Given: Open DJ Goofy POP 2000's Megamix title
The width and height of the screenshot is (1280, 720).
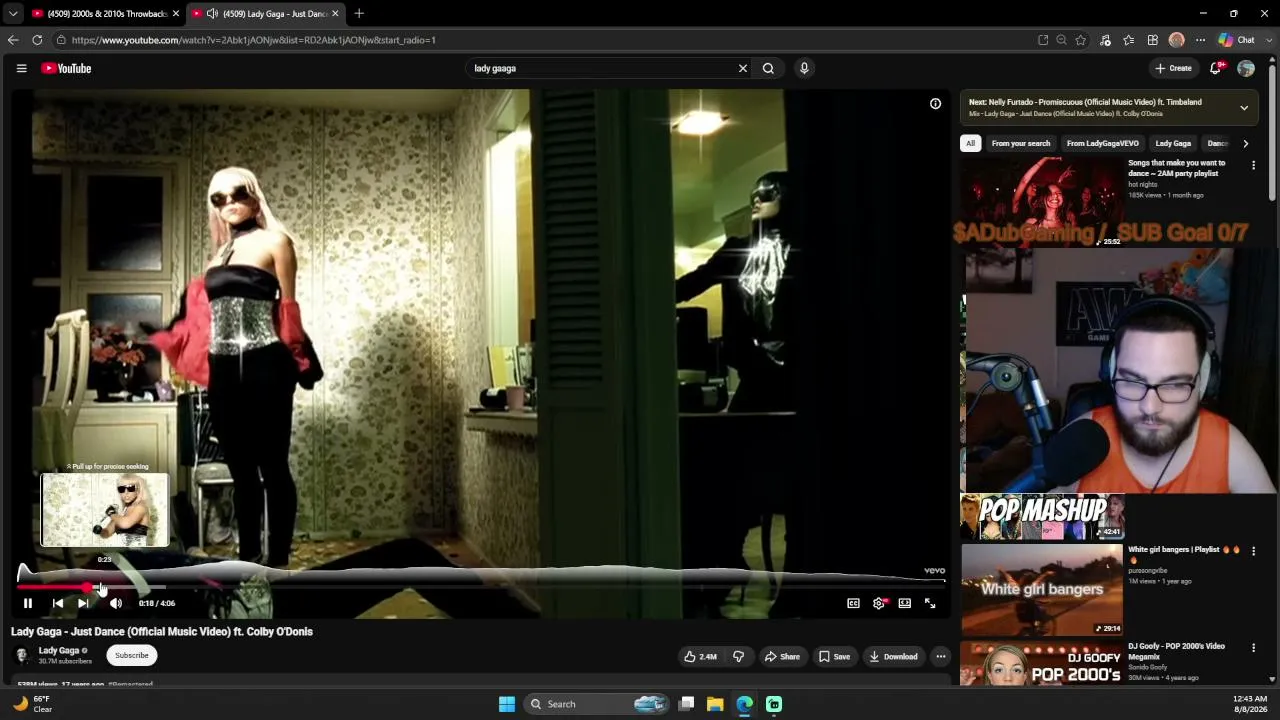Looking at the screenshot, I should pyautogui.click(x=1176, y=651).
